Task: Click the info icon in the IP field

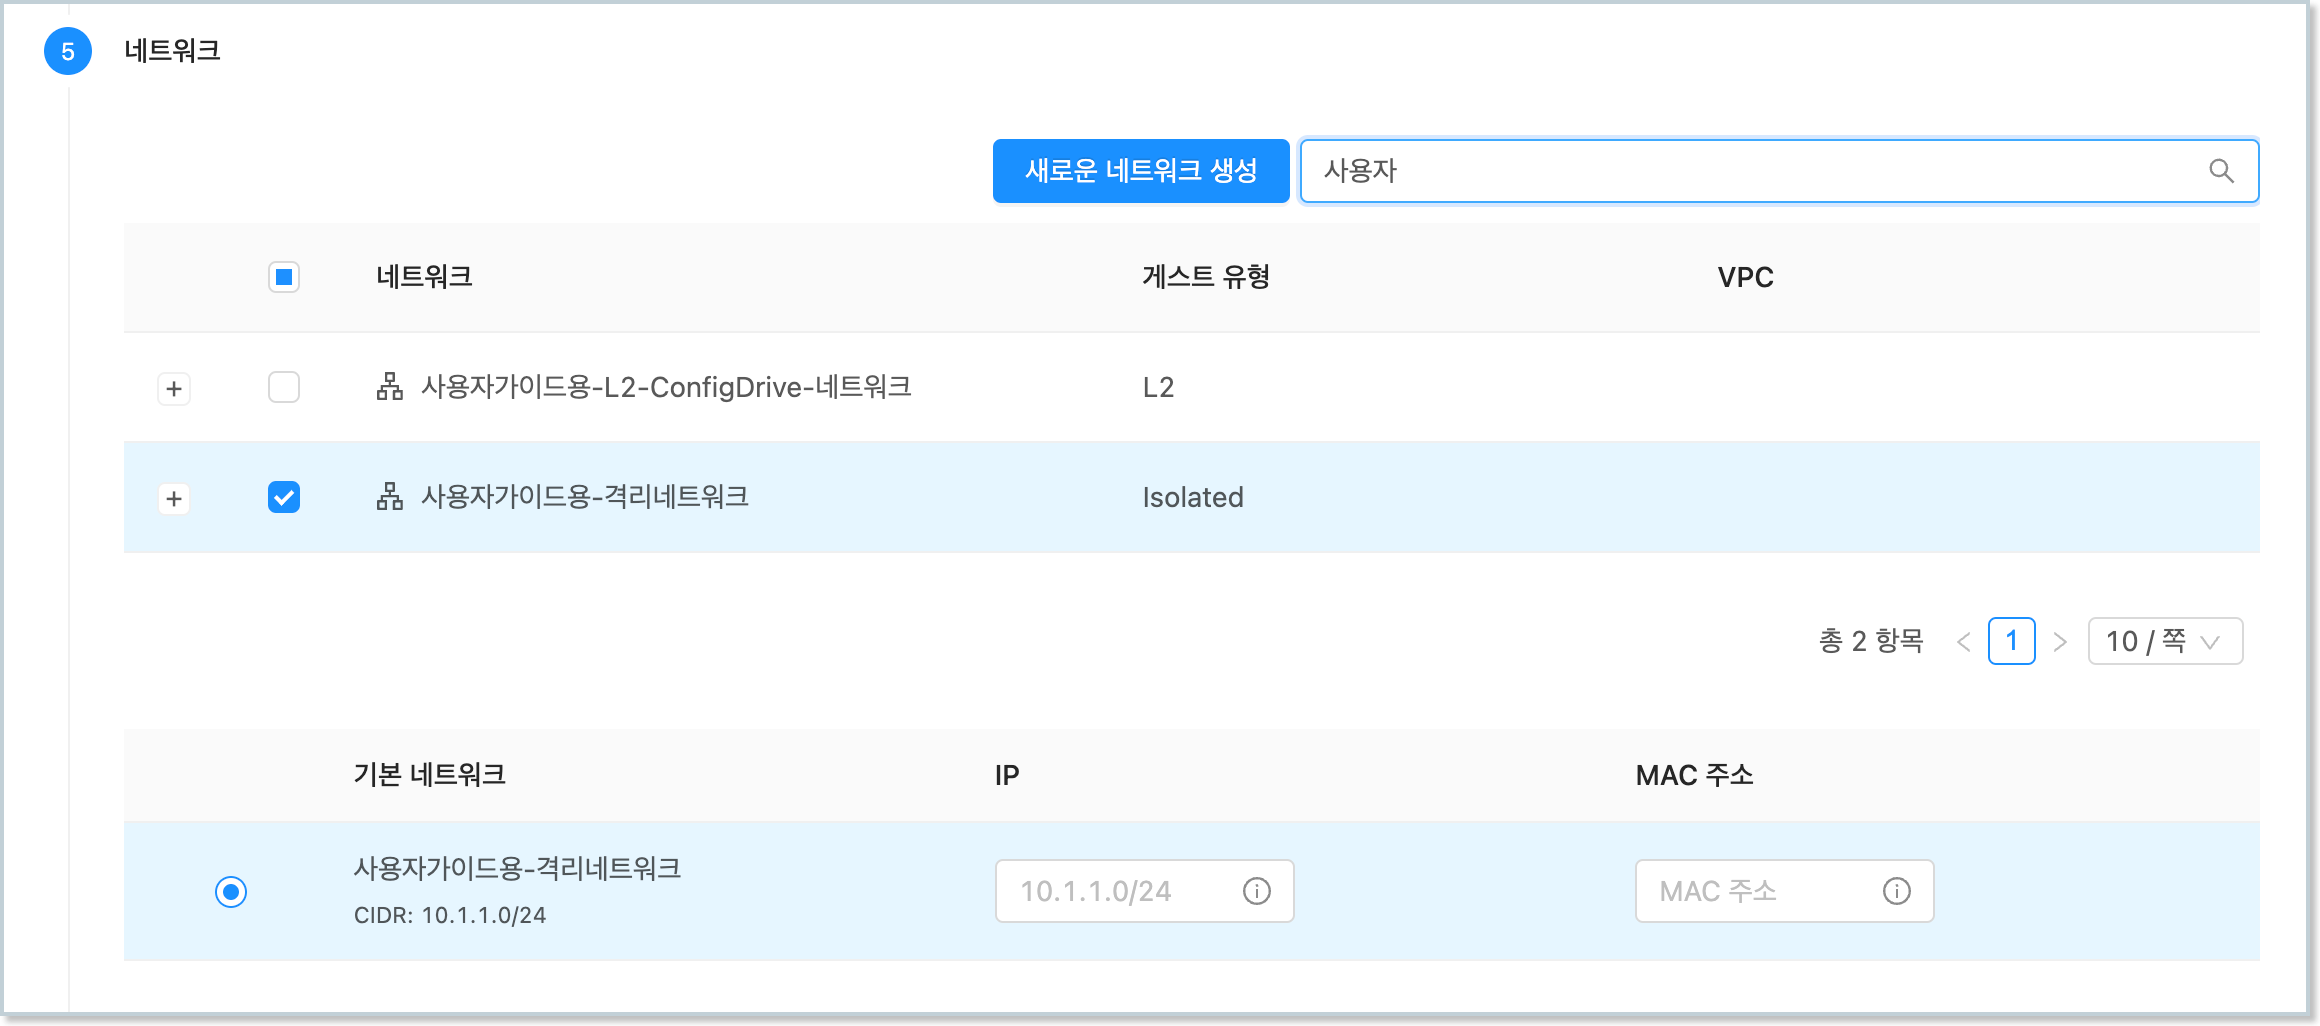Action: pos(1257,891)
